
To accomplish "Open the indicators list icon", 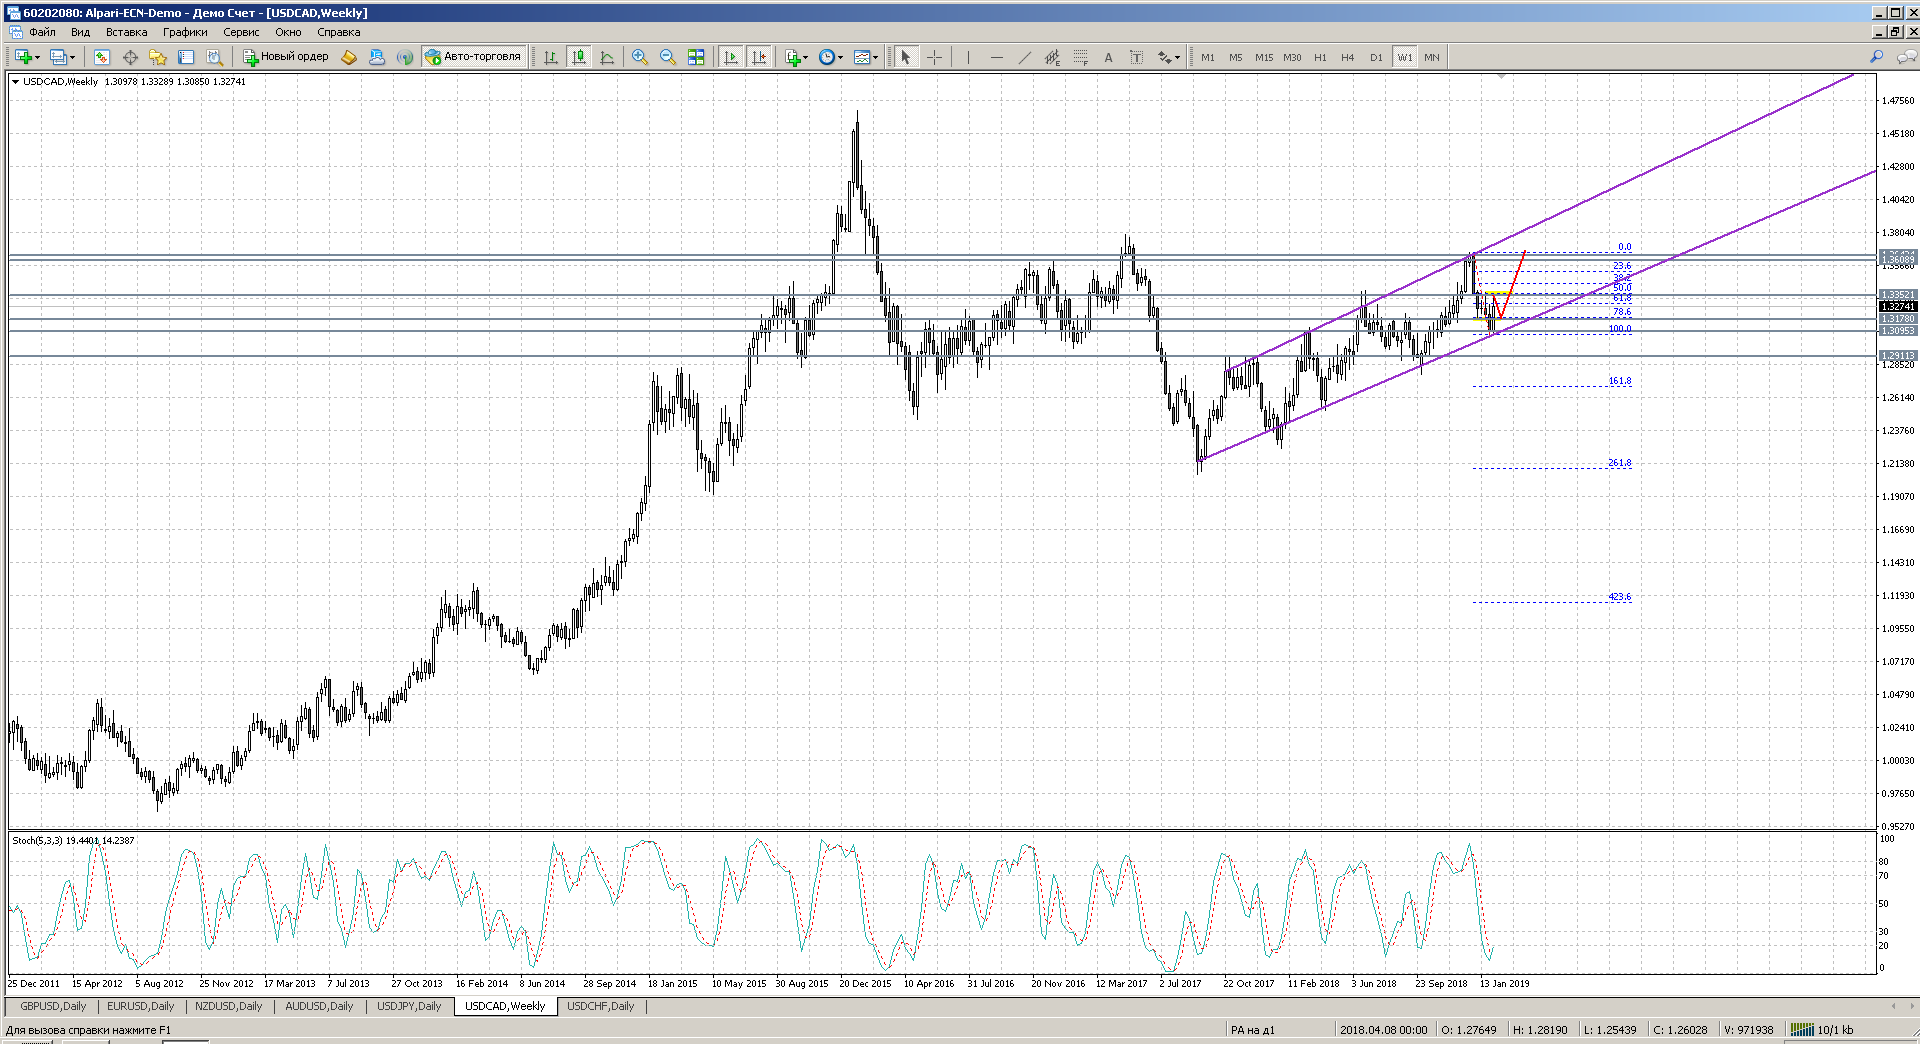I will pyautogui.click(x=793, y=57).
